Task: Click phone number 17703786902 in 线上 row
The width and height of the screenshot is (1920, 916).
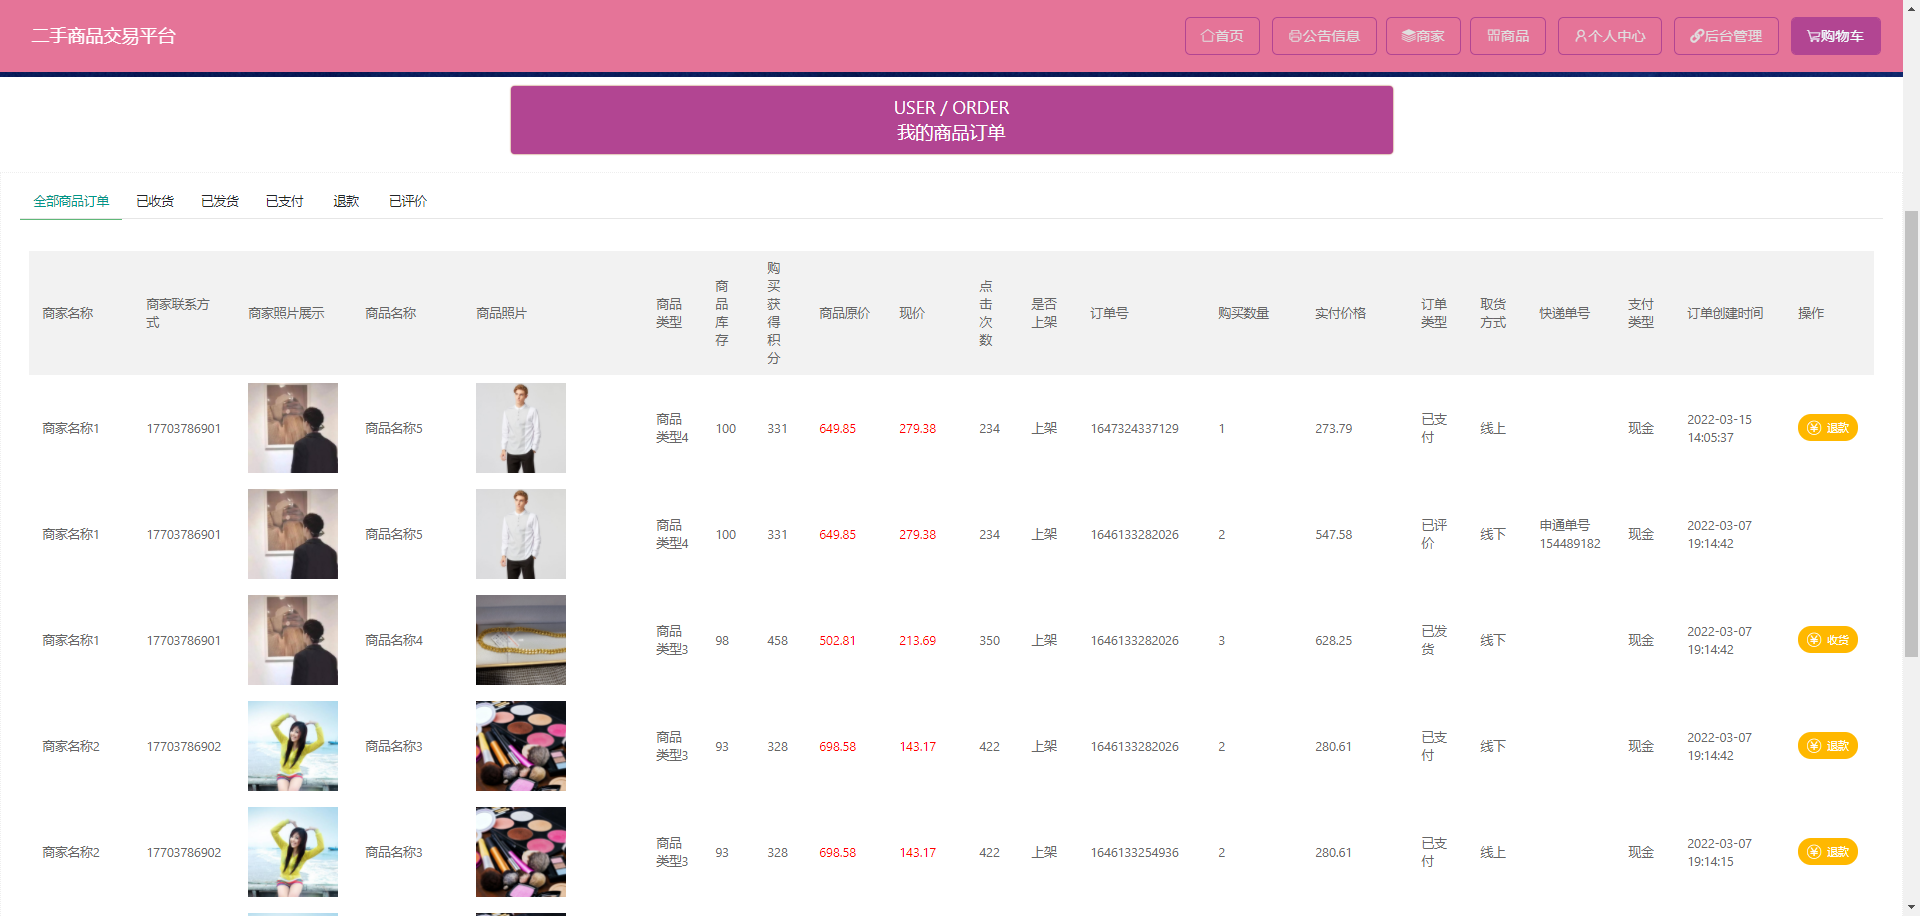Action: point(184,852)
